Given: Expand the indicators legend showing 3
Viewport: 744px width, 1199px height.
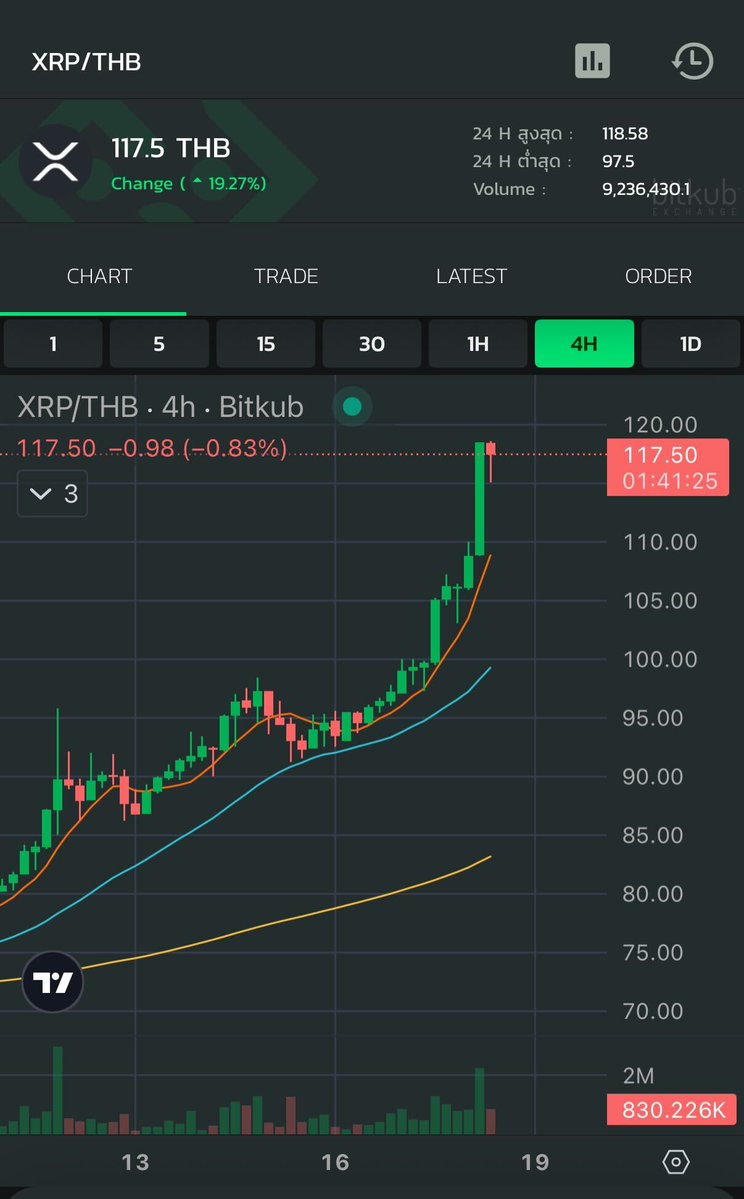Looking at the screenshot, I should coord(52,494).
